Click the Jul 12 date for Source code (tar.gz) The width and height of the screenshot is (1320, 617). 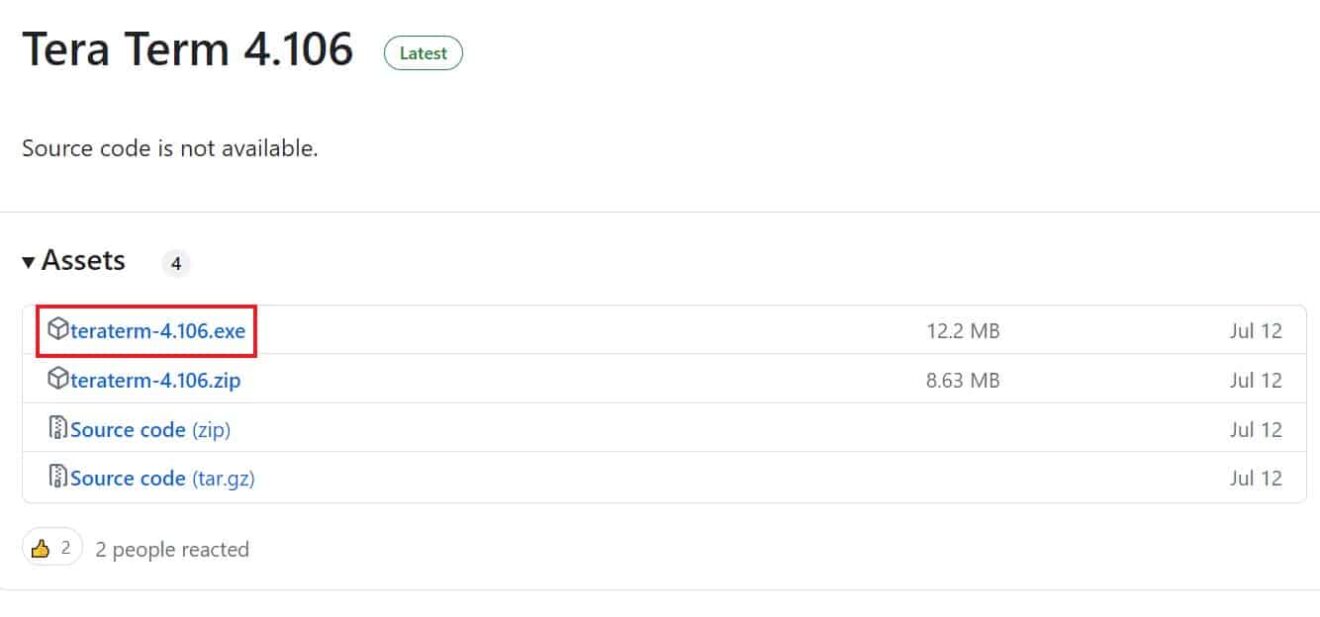pyautogui.click(x=1255, y=478)
